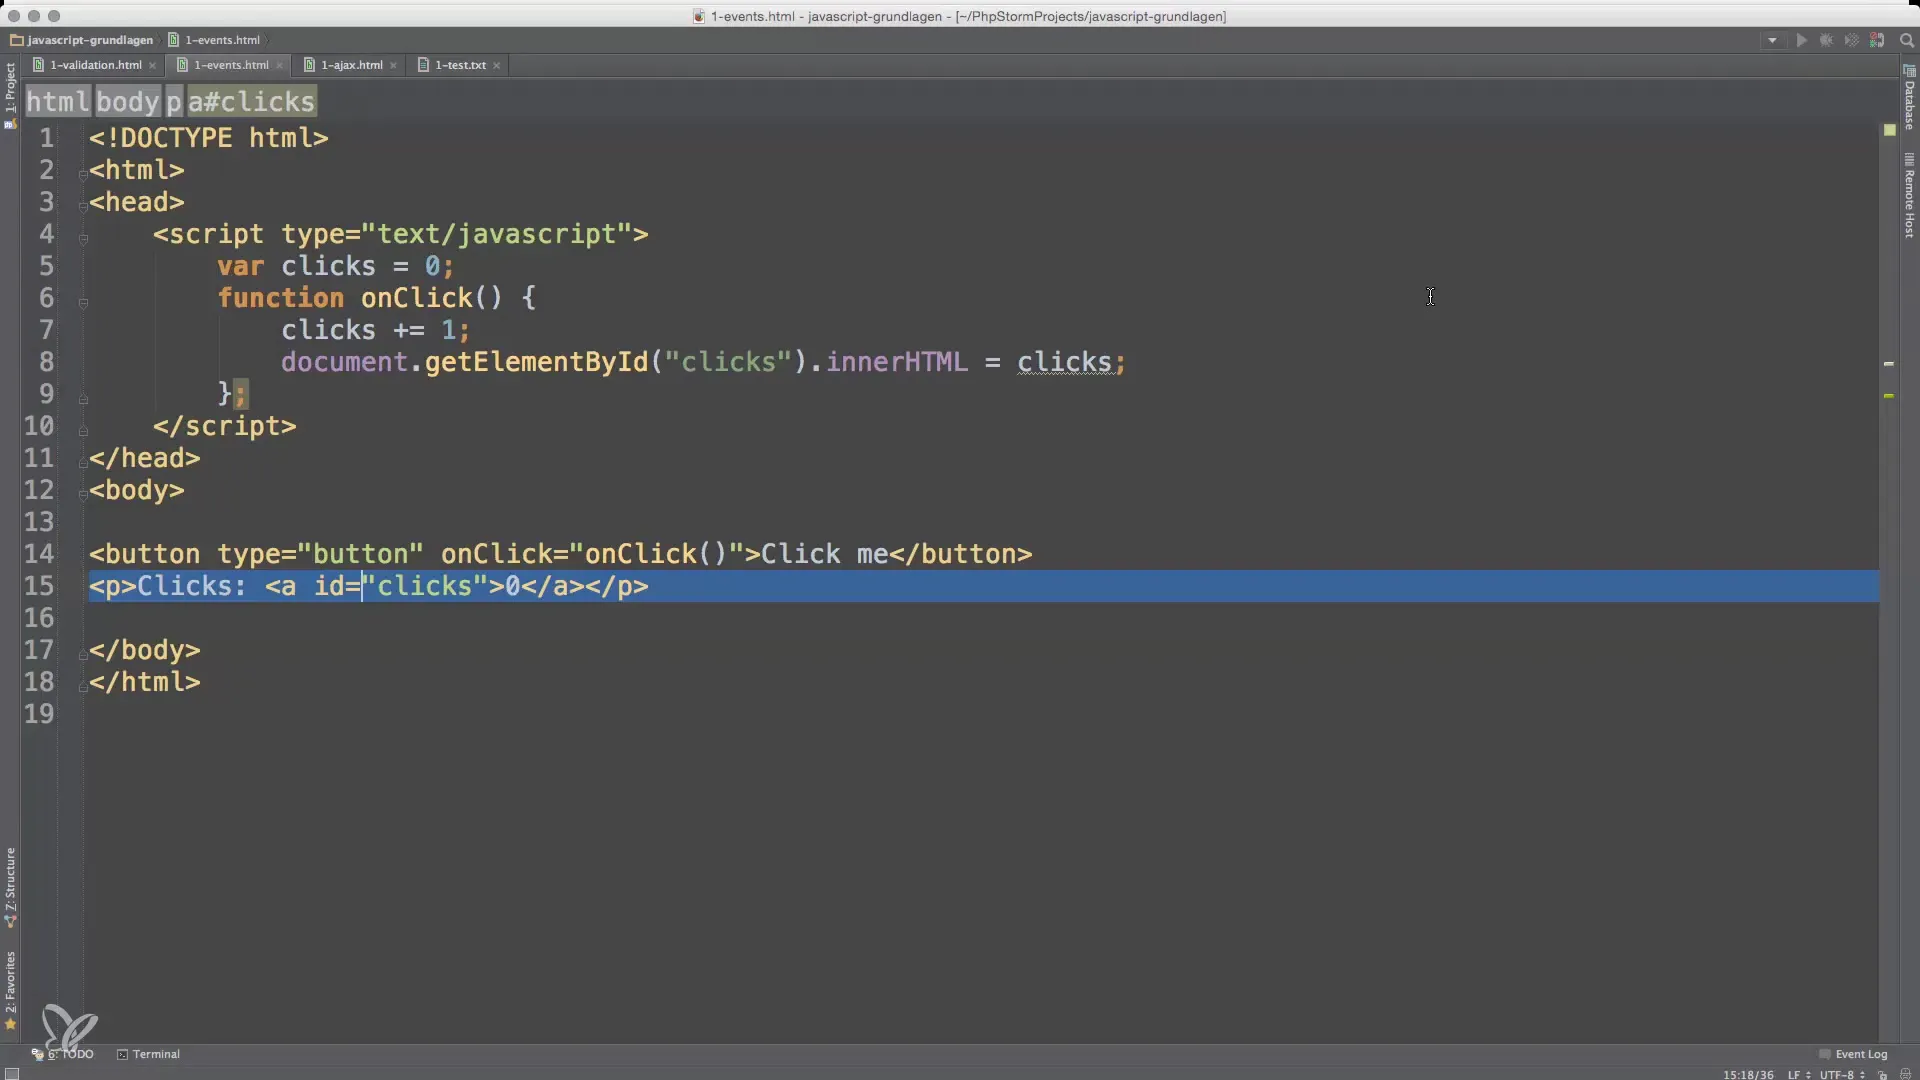The image size is (1920, 1080).
Task: Click the Favorites star icon on left bar
Action: tap(11, 1024)
